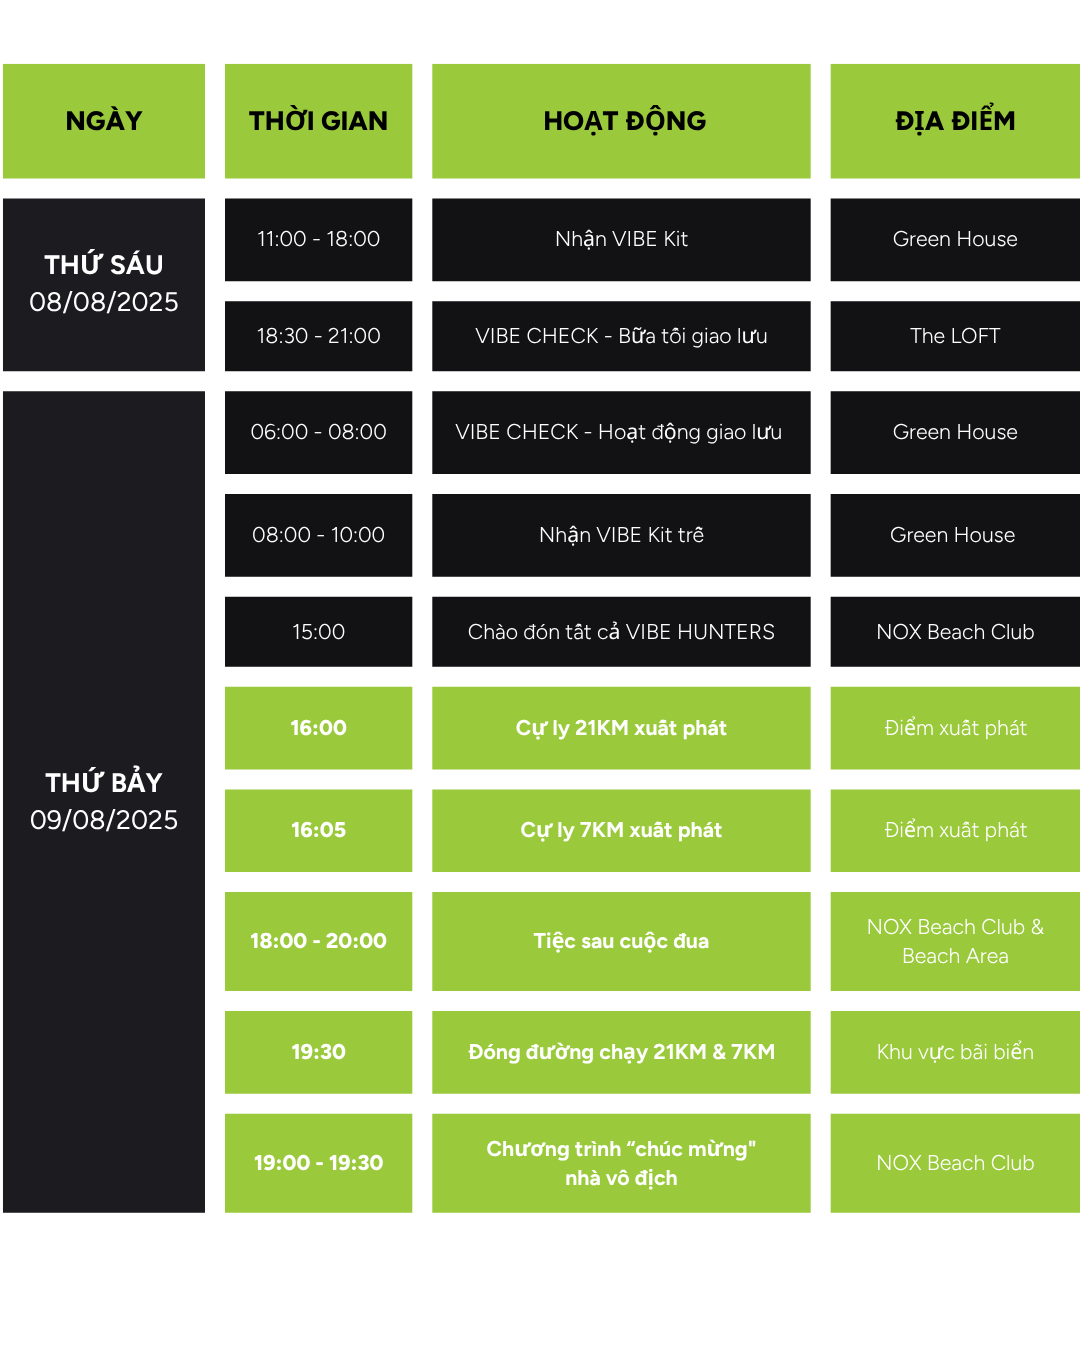This screenshot has width=1080, height=1350.
Task: Select the Nhận VIBE Kit activity cell
Action: pos(621,239)
